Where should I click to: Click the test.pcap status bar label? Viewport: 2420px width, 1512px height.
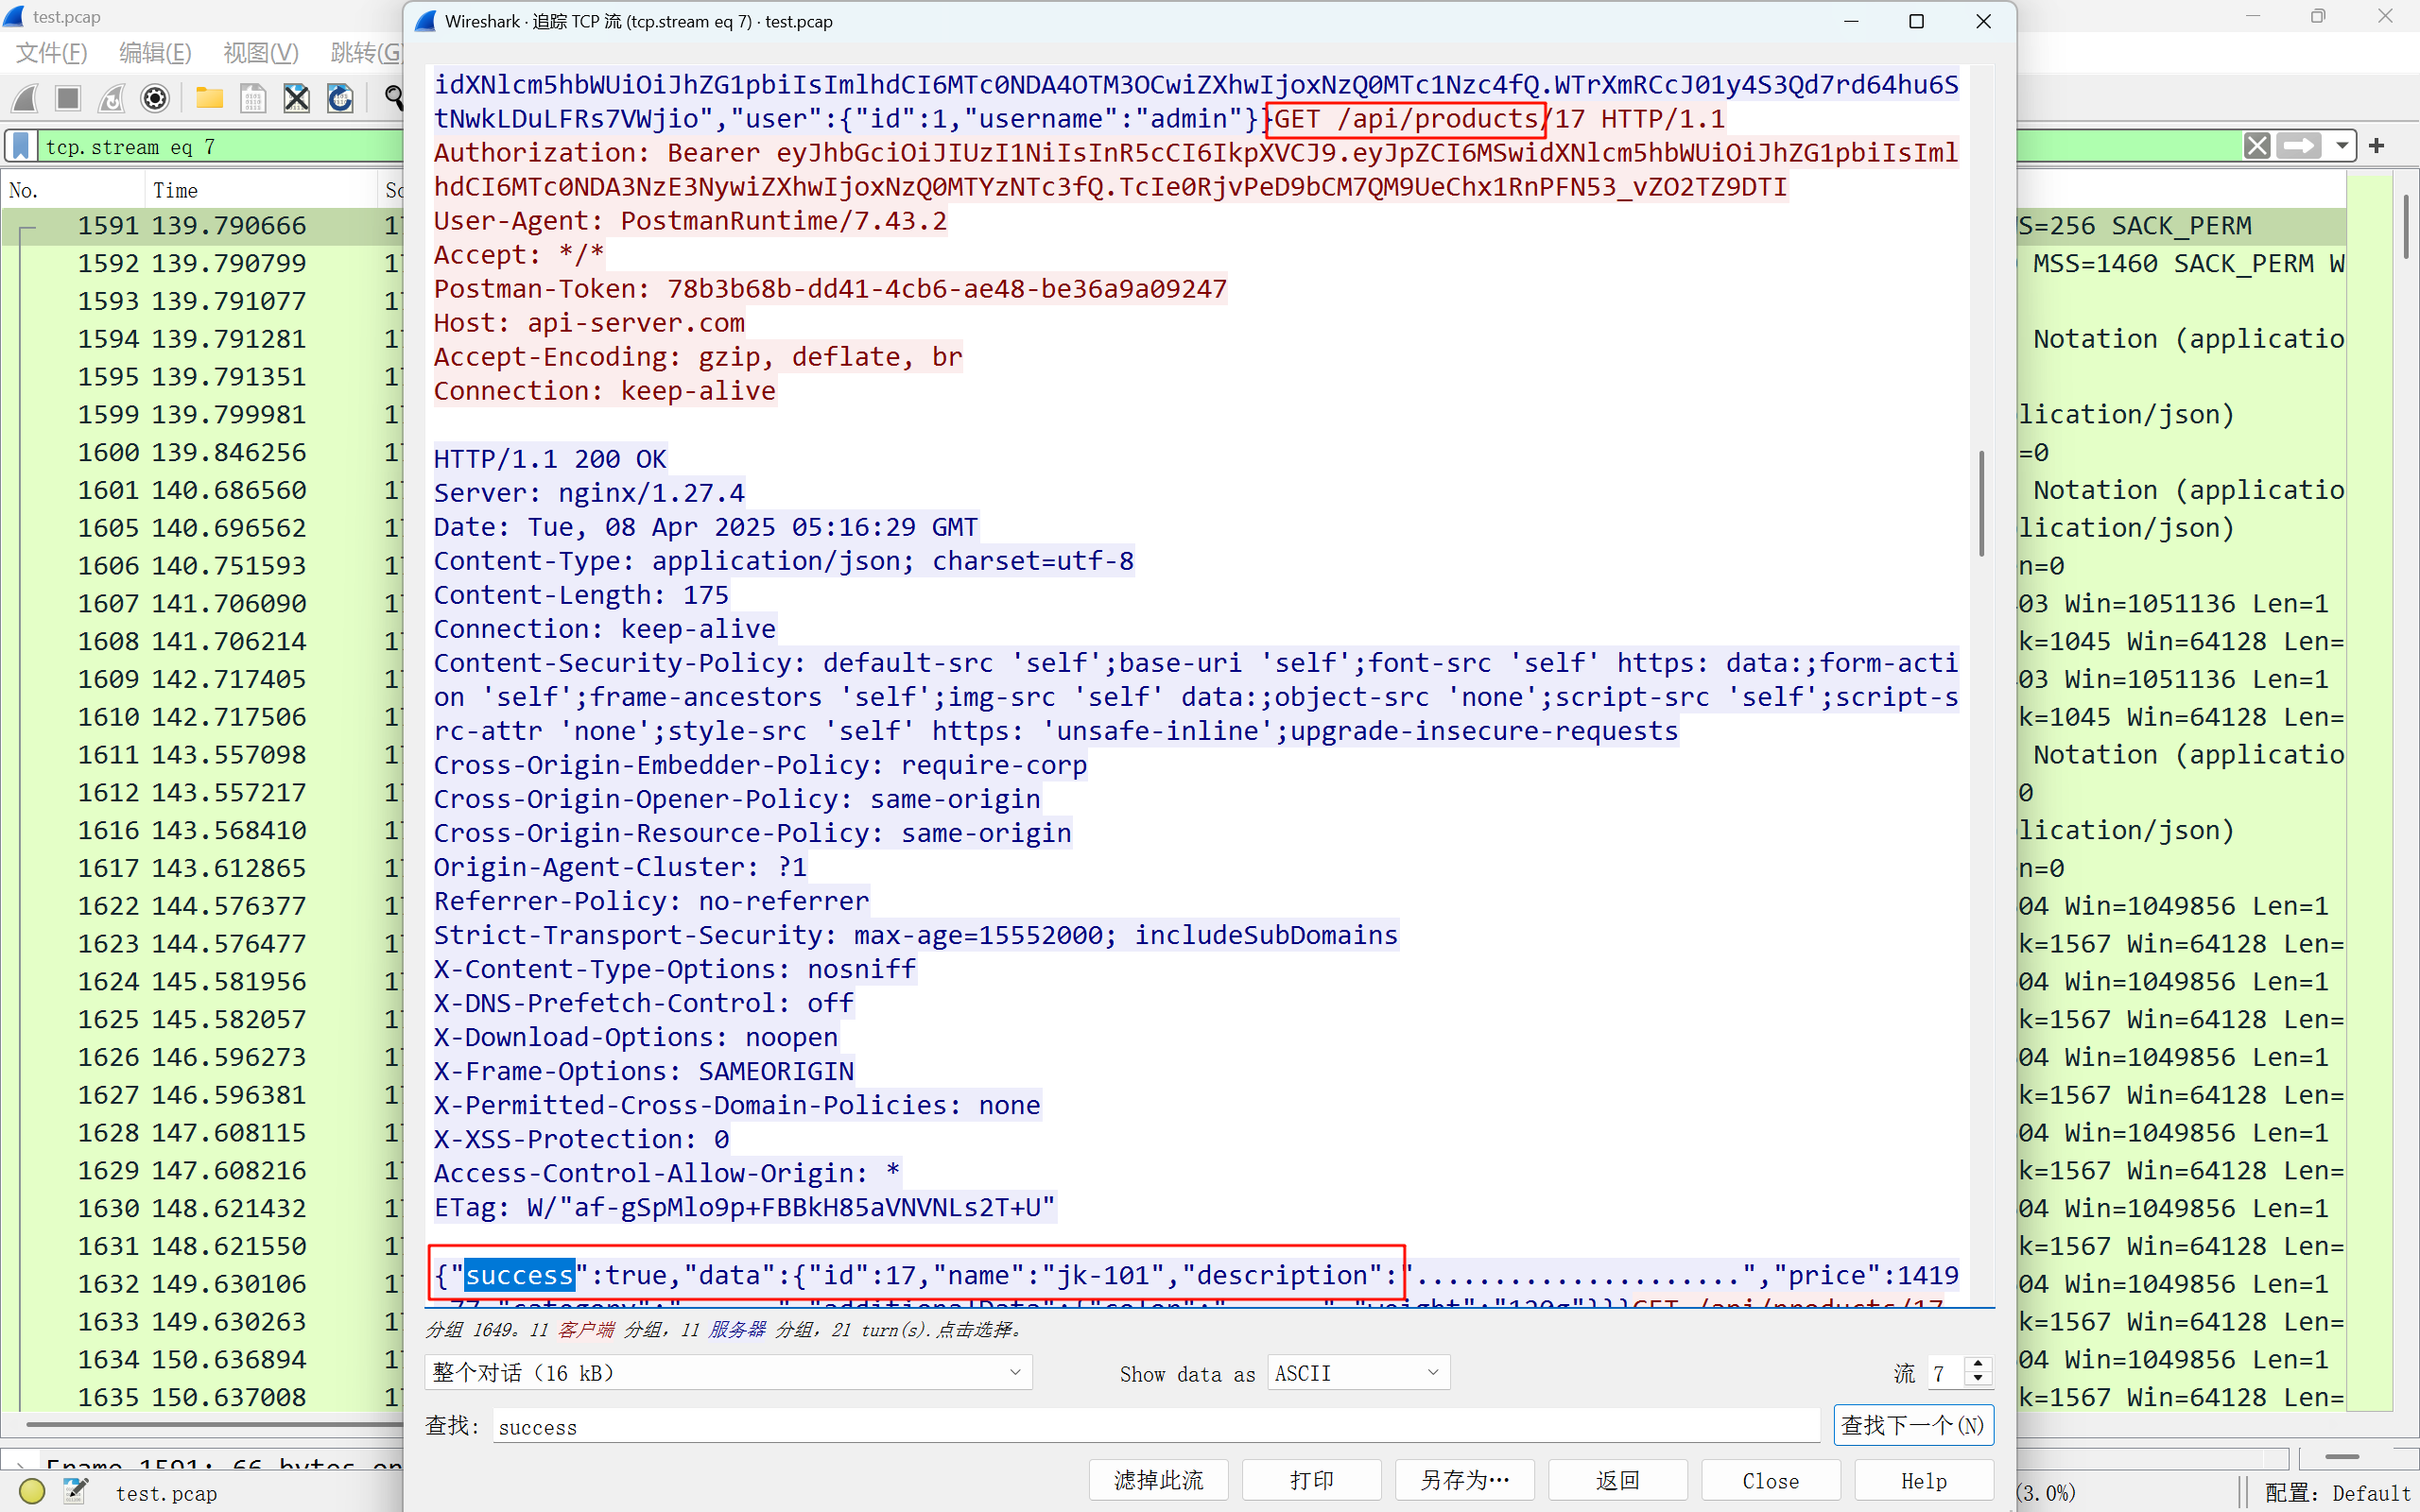tap(166, 1493)
